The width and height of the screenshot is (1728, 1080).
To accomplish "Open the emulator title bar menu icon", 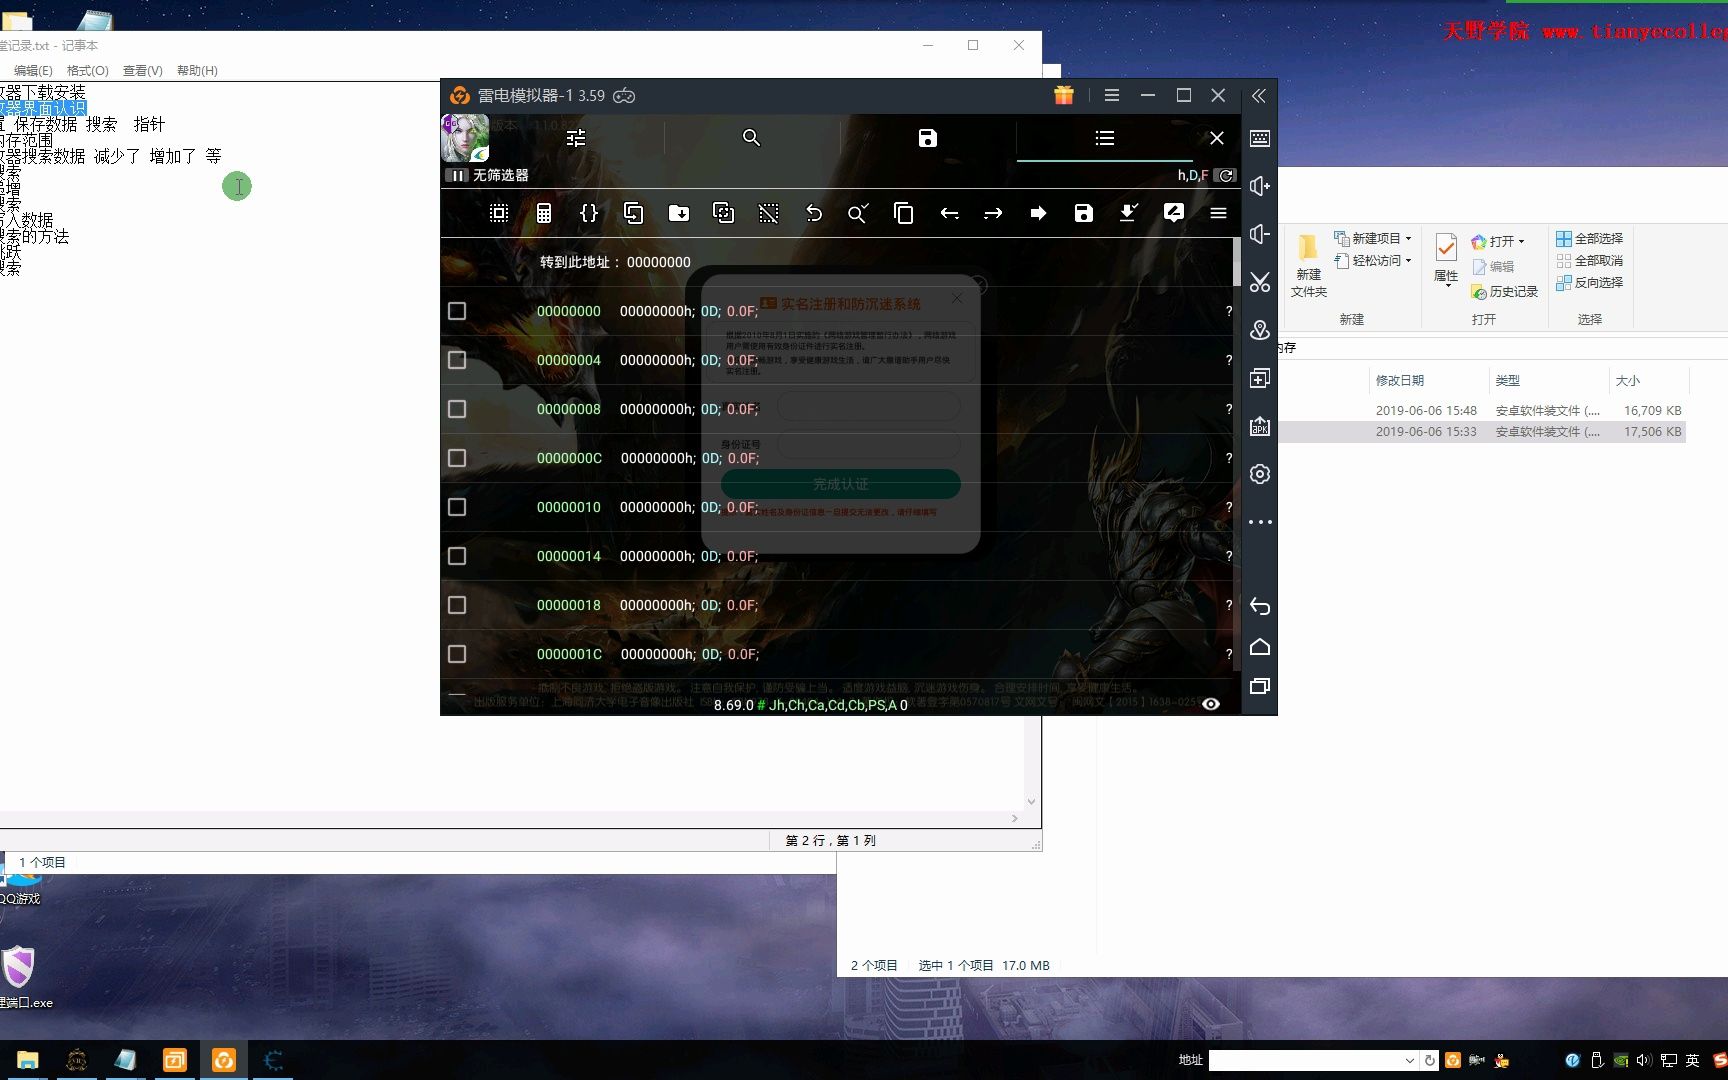I will 1112,95.
